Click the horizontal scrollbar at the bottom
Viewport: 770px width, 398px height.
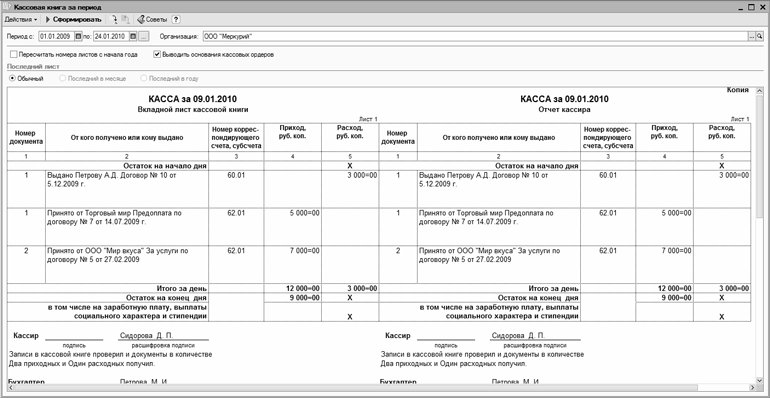(x=382, y=388)
